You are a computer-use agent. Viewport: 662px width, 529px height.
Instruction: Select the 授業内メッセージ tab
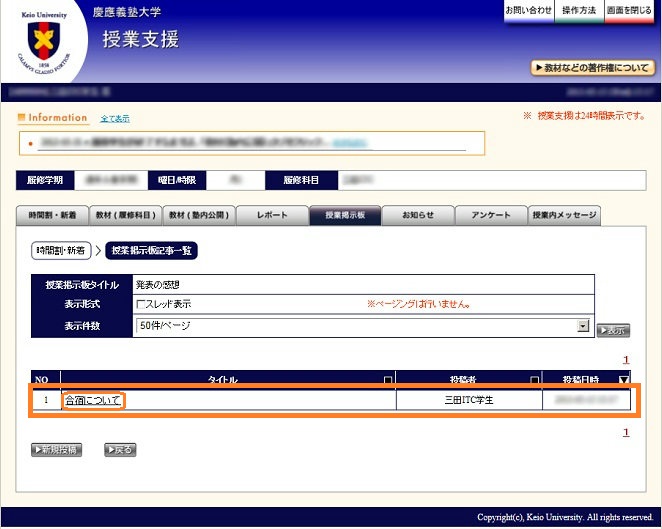click(564, 215)
